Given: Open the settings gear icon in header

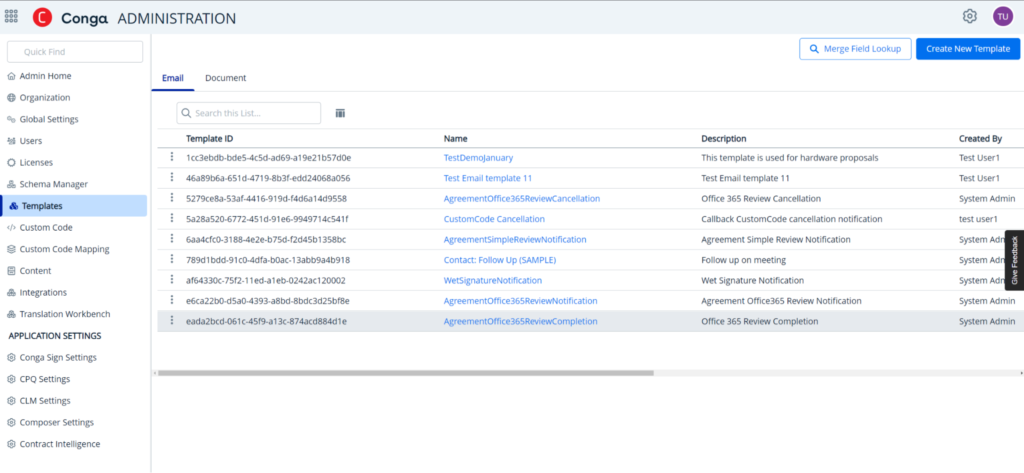Looking at the screenshot, I should tap(970, 16).
